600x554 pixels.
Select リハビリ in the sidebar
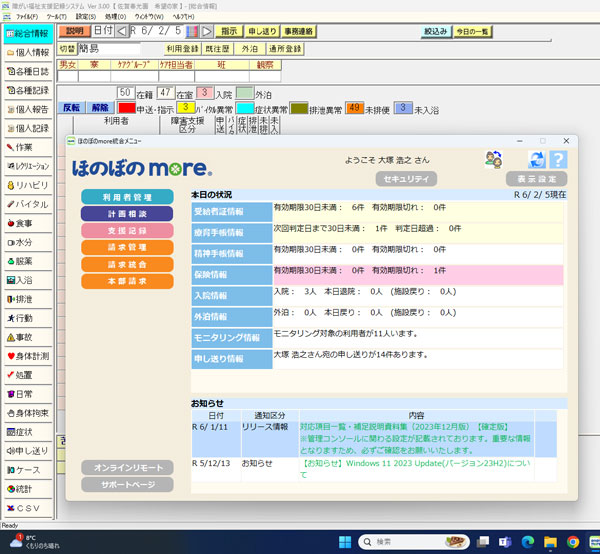click(x=28, y=185)
